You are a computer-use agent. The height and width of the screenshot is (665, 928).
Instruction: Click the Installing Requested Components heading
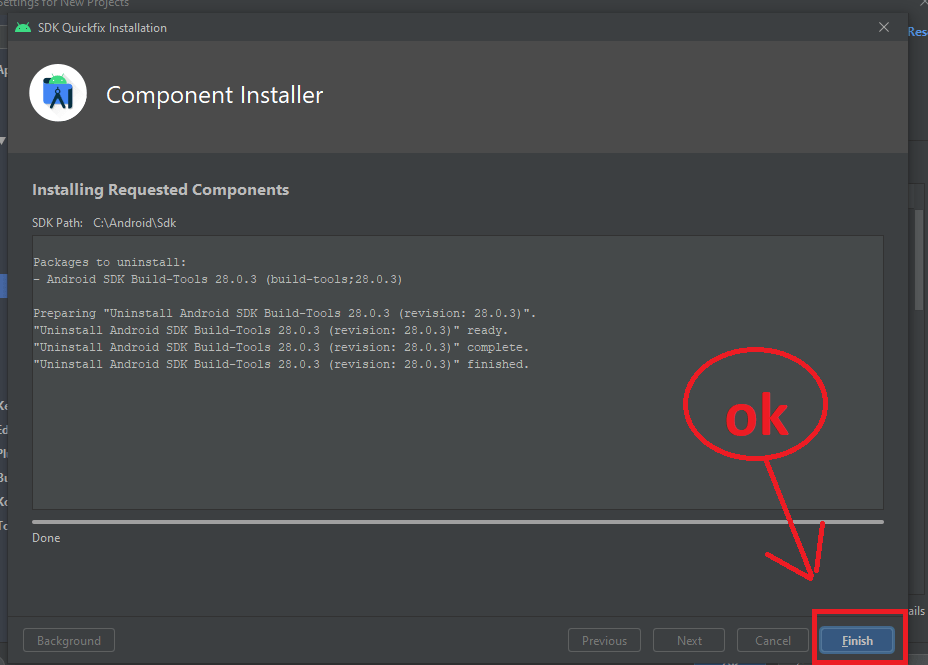pos(160,189)
